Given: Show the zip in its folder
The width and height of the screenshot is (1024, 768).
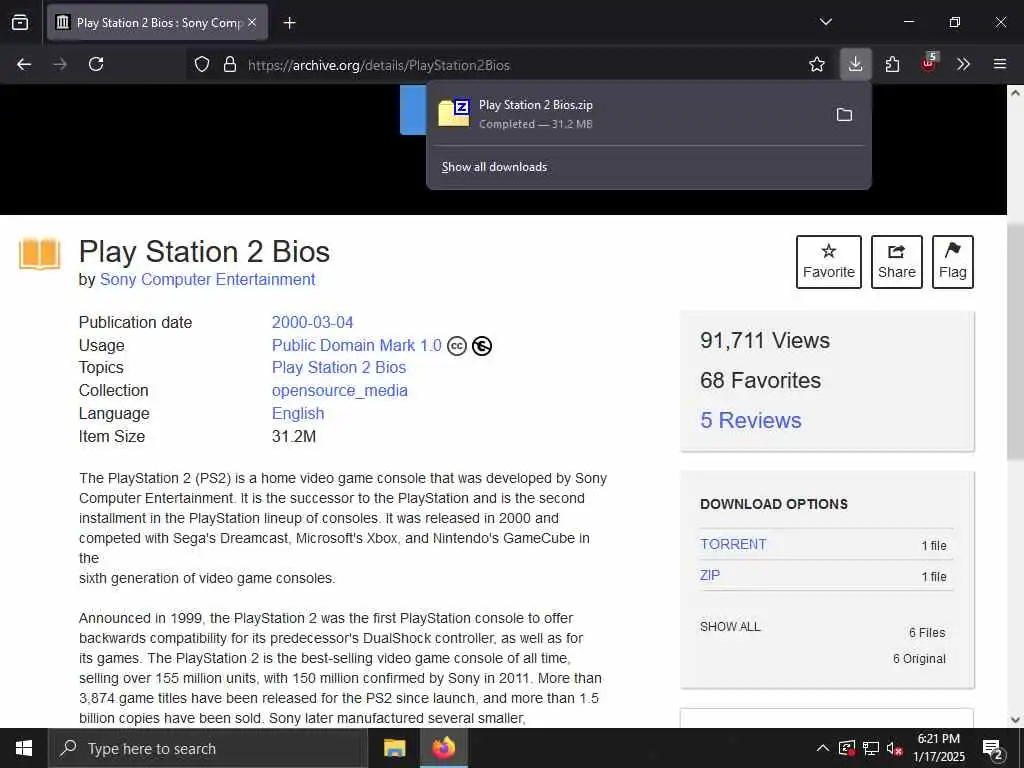Looking at the screenshot, I should point(844,114).
